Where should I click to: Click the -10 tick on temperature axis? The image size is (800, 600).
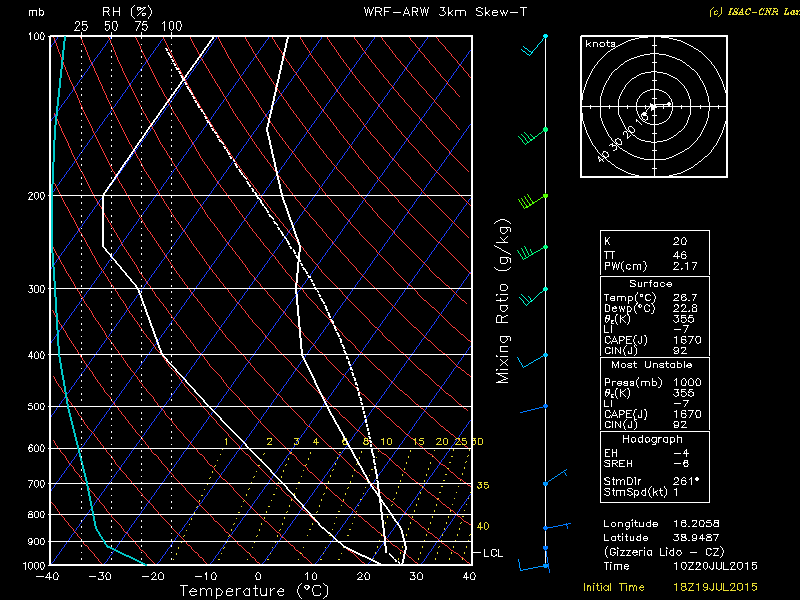[205, 577]
